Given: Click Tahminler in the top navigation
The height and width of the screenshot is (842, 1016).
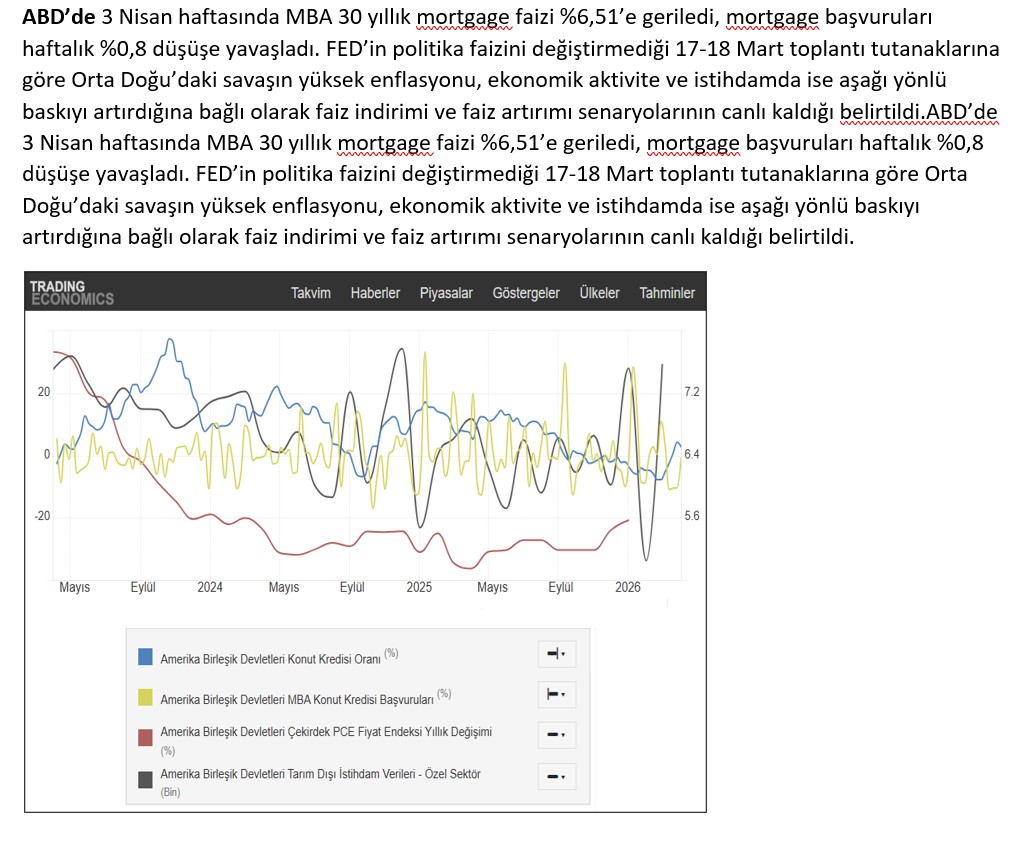Looking at the screenshot, I should pos(667,293).
